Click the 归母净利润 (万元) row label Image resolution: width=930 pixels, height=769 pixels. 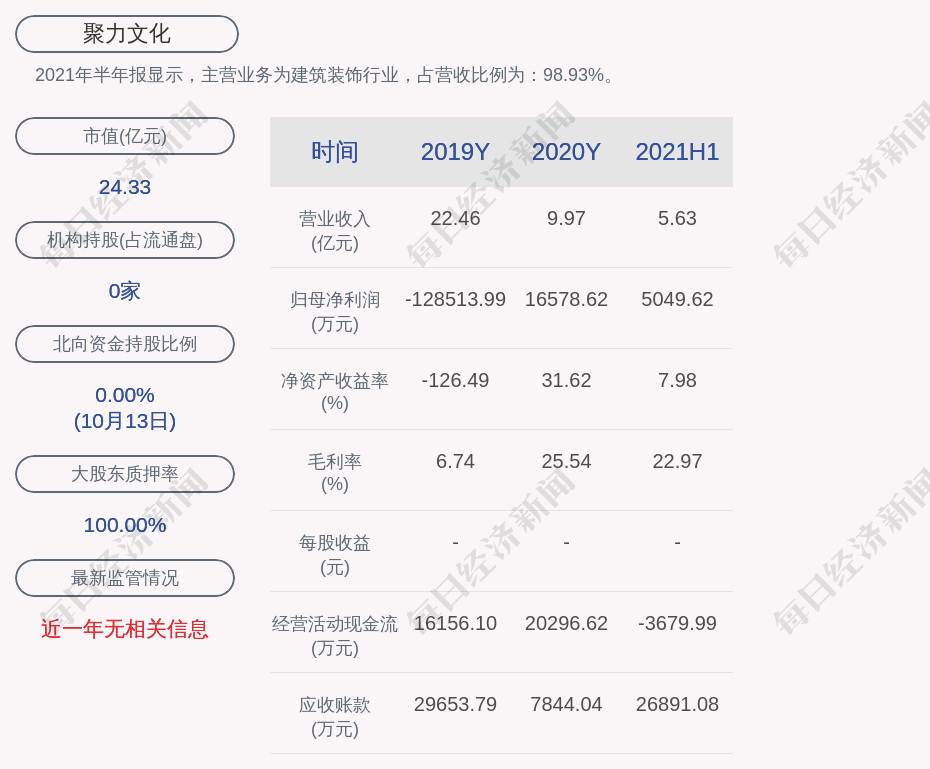[335, 312]
